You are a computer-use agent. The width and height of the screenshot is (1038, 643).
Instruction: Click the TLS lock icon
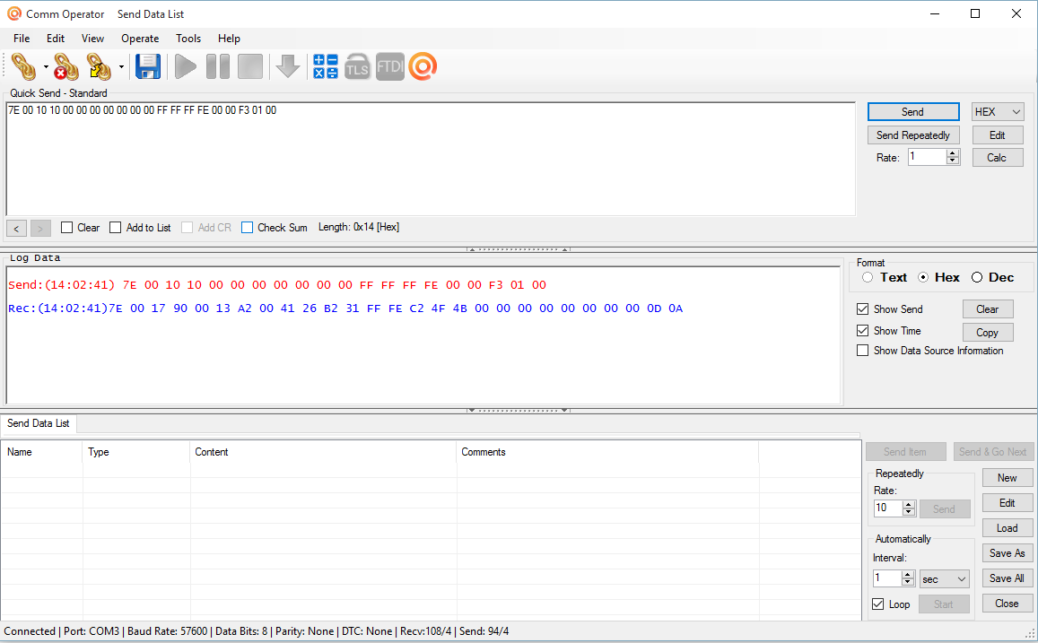coord(357,67)
